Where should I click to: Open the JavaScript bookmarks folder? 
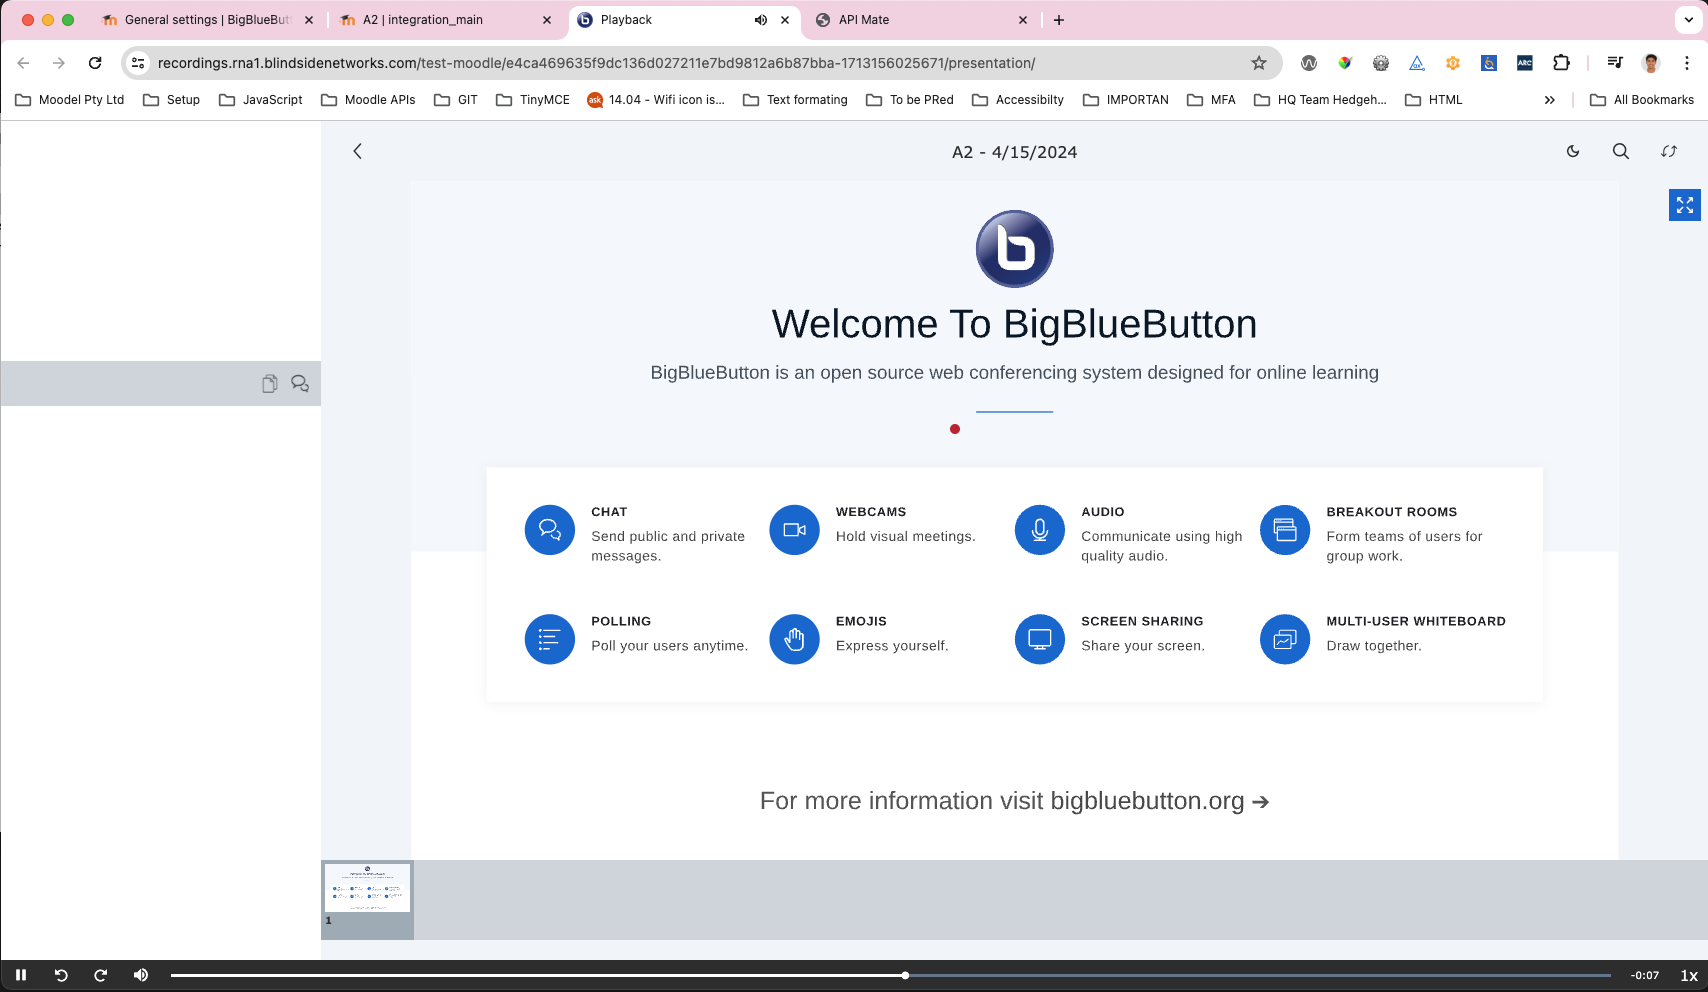[261, 100]
